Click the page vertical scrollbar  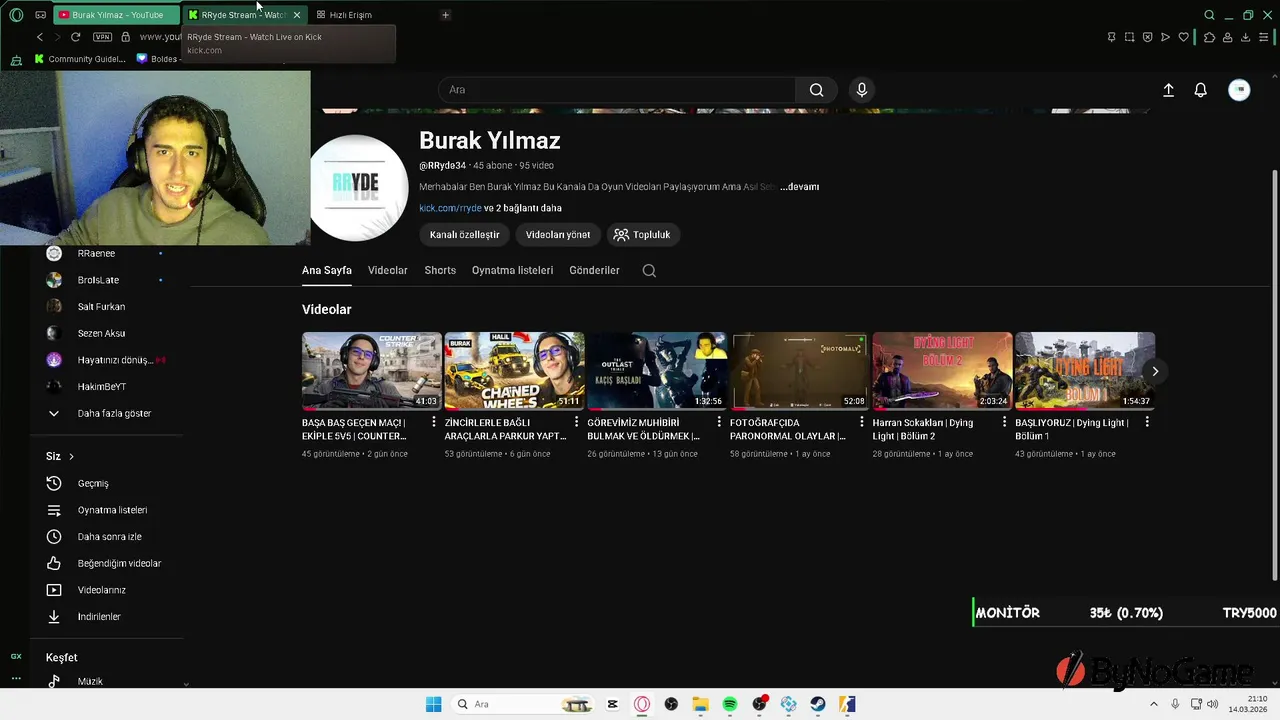pos(1274,375)
